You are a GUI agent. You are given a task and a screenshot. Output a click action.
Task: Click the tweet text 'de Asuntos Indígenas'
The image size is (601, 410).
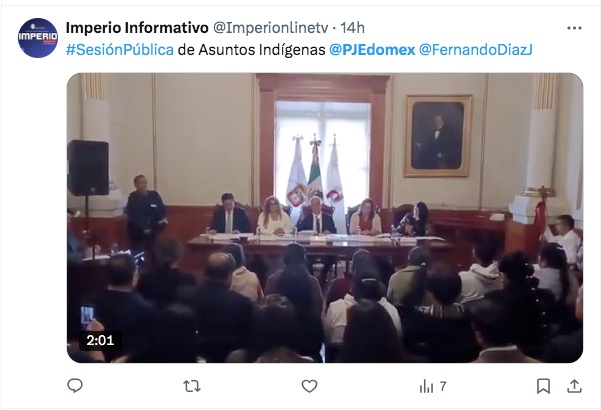(x=251, y=50)
